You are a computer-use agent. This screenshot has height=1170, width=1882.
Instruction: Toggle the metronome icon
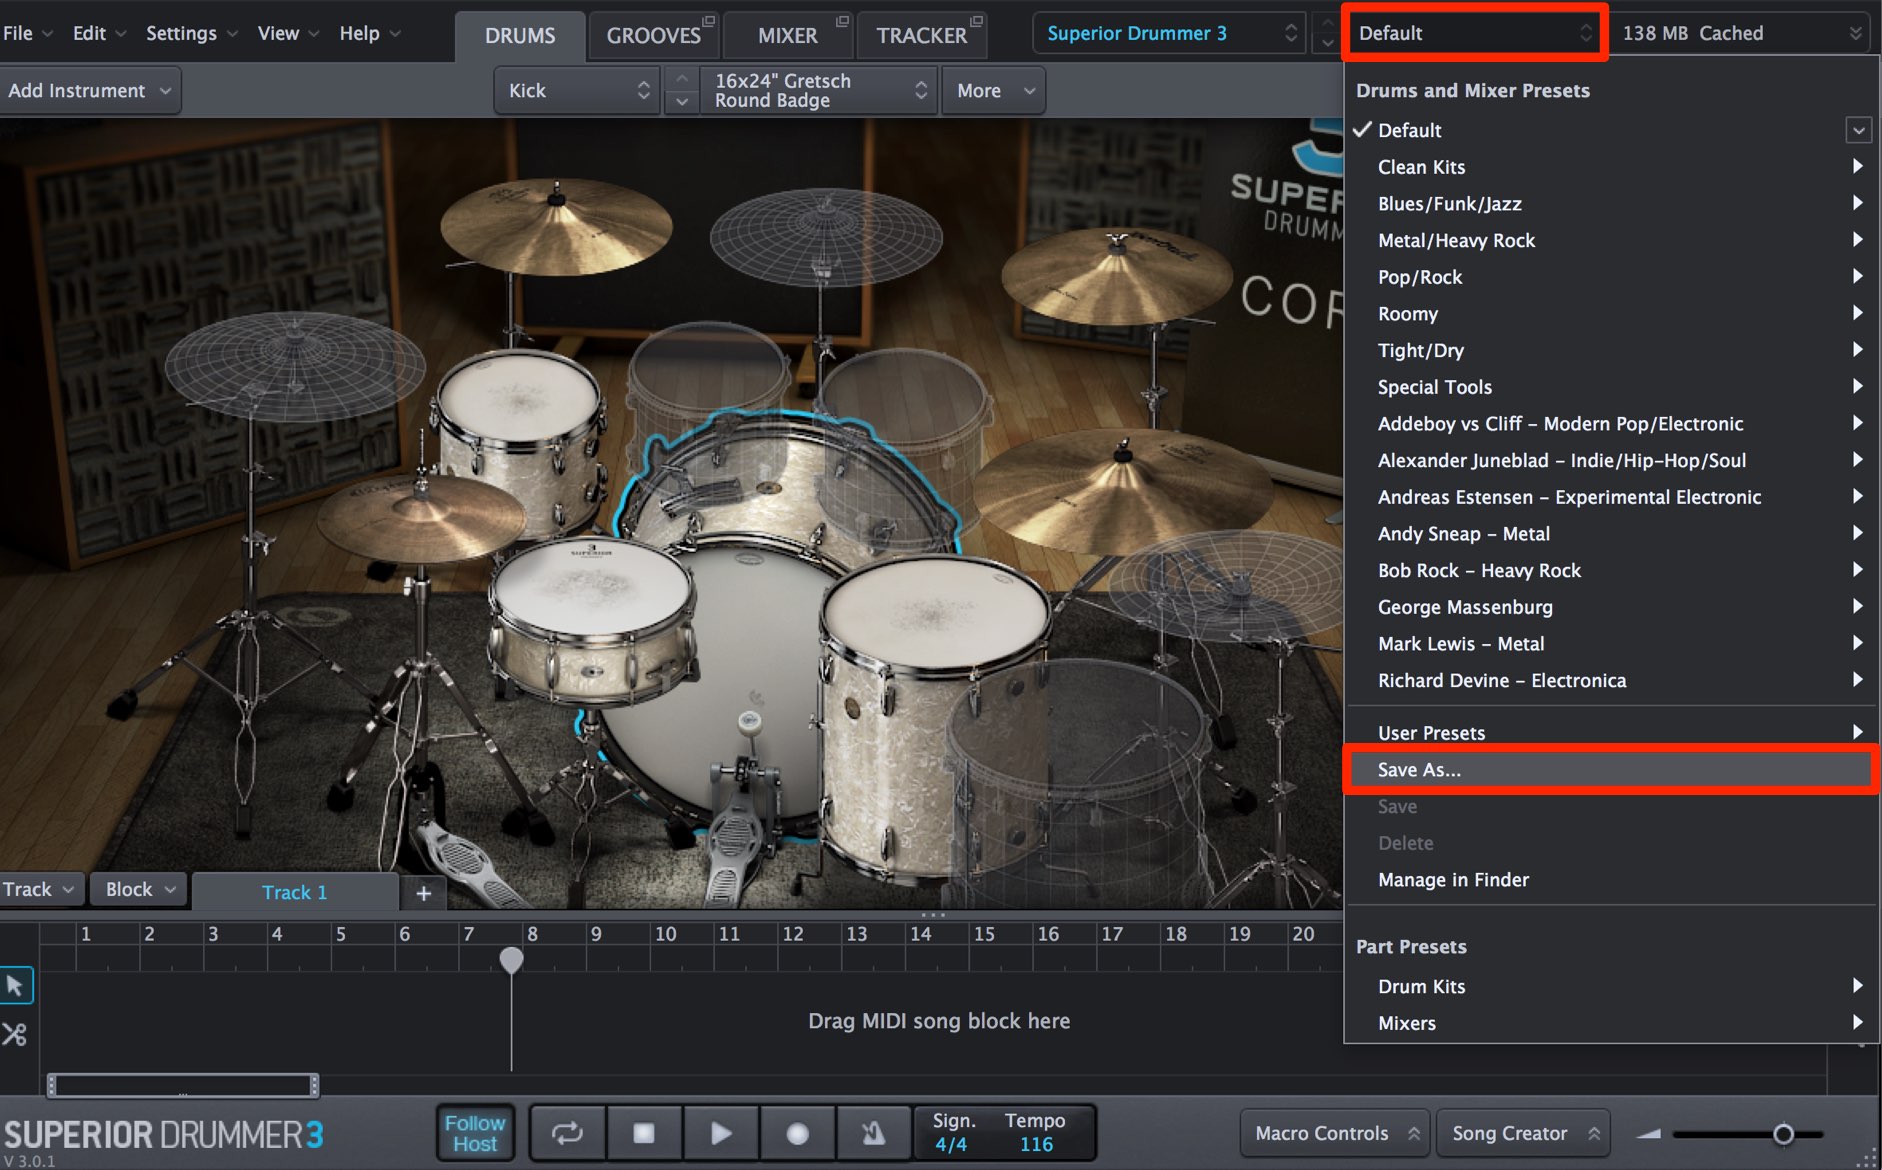tap(873, 1133)
